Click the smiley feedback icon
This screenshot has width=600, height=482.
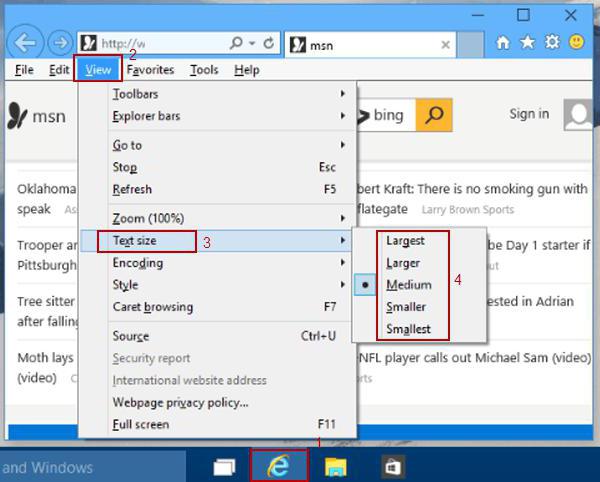point(577,43)
